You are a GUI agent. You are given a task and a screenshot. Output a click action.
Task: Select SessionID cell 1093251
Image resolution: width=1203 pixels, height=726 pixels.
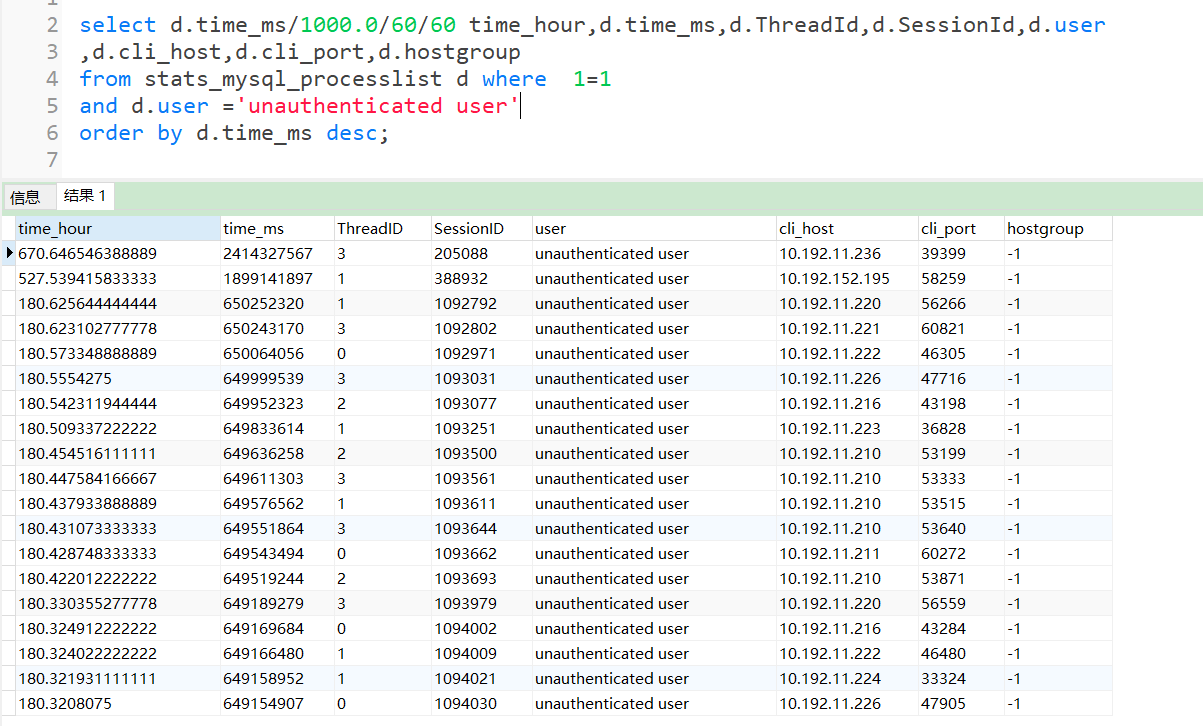click(481, 429)
